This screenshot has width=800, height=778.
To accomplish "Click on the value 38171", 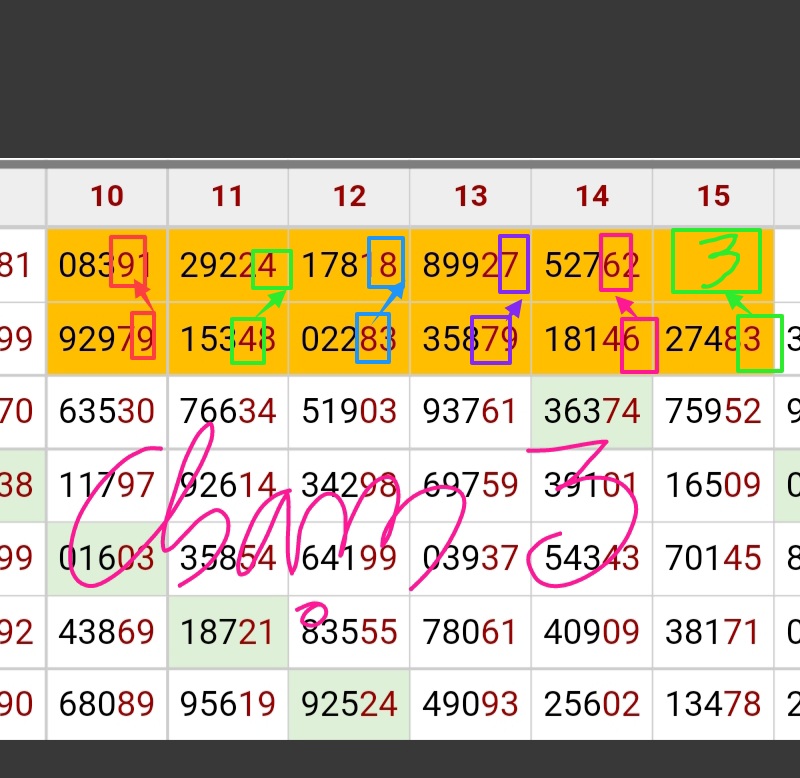I will click(713, 632).
